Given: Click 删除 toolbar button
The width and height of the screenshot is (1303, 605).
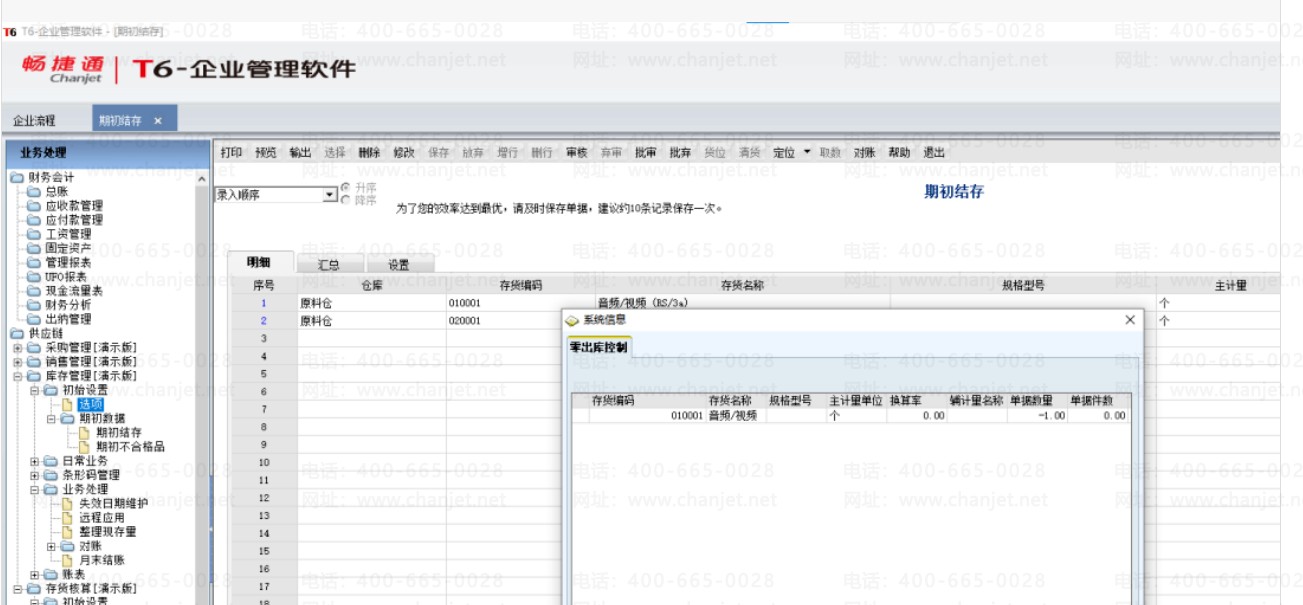Looking at the screenshot, I should pyautogui.click(x=369, y=153).
